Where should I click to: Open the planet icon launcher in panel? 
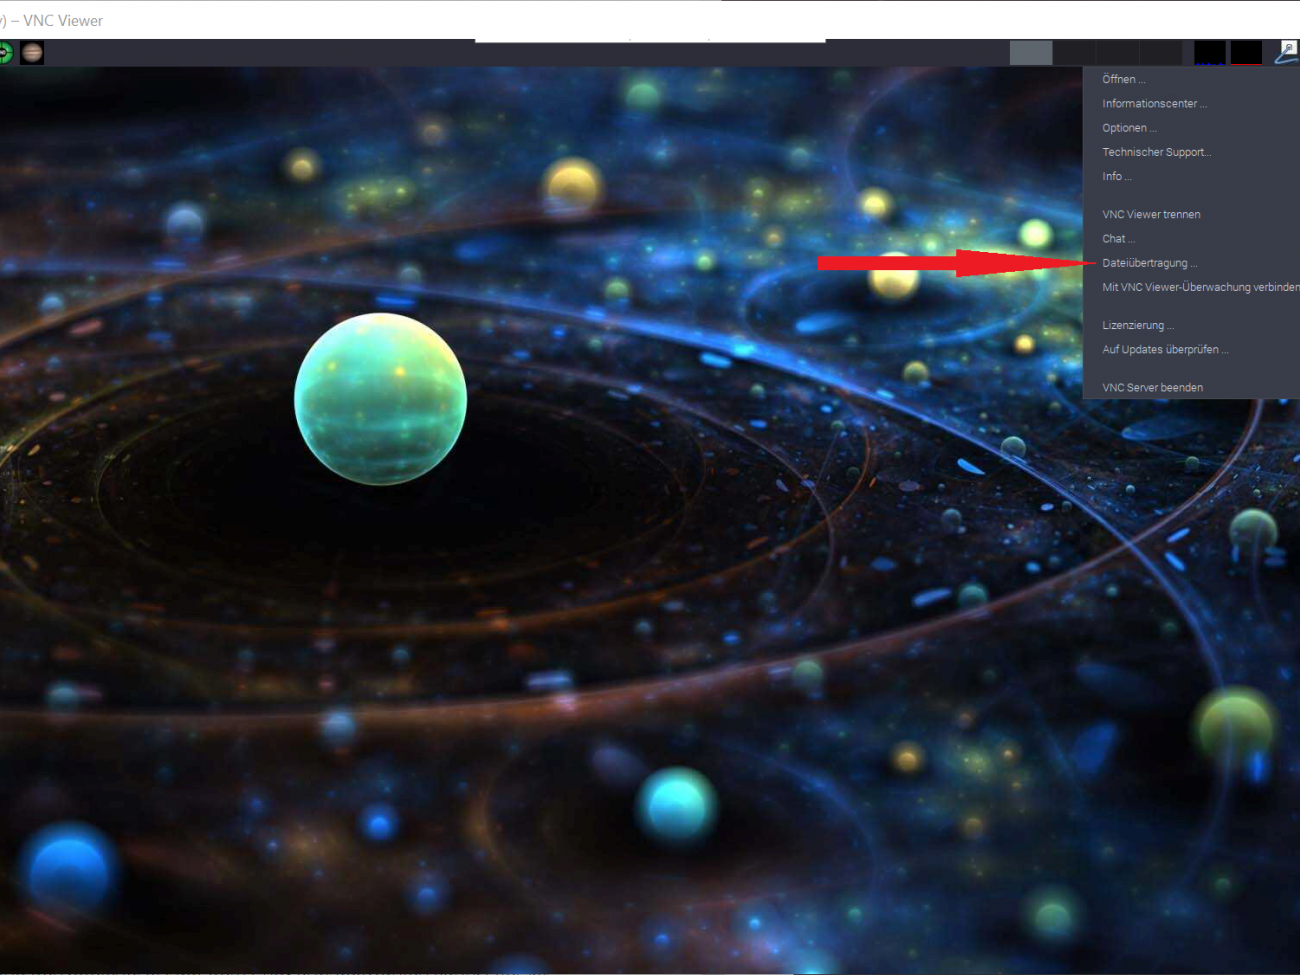(x=32, y=53)
